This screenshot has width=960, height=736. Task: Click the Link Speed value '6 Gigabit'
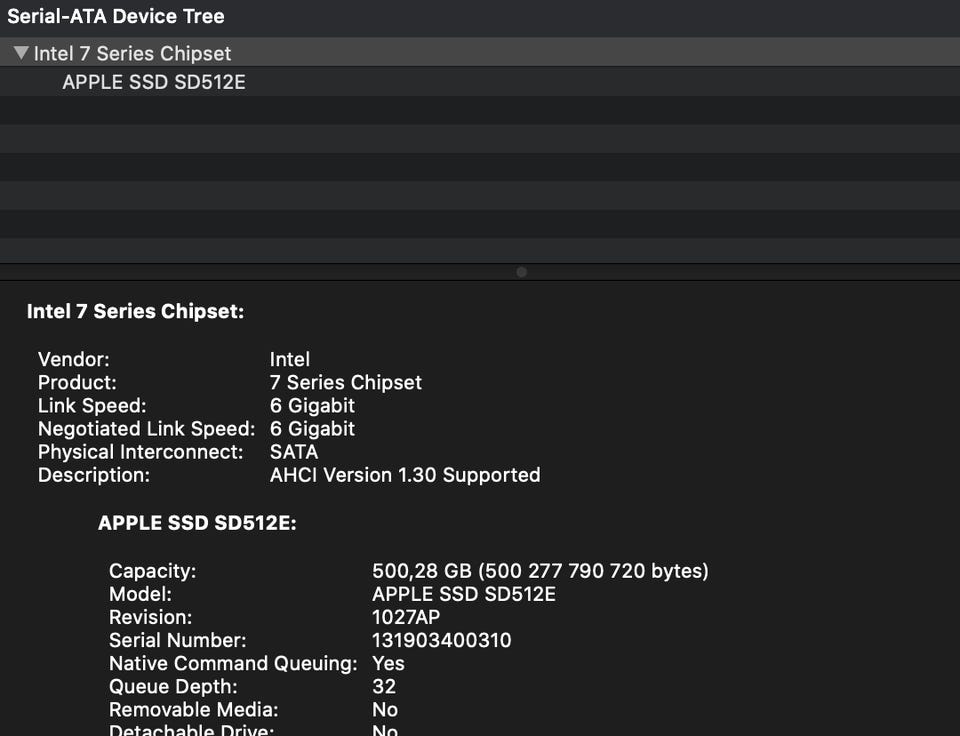pos(312,406)
